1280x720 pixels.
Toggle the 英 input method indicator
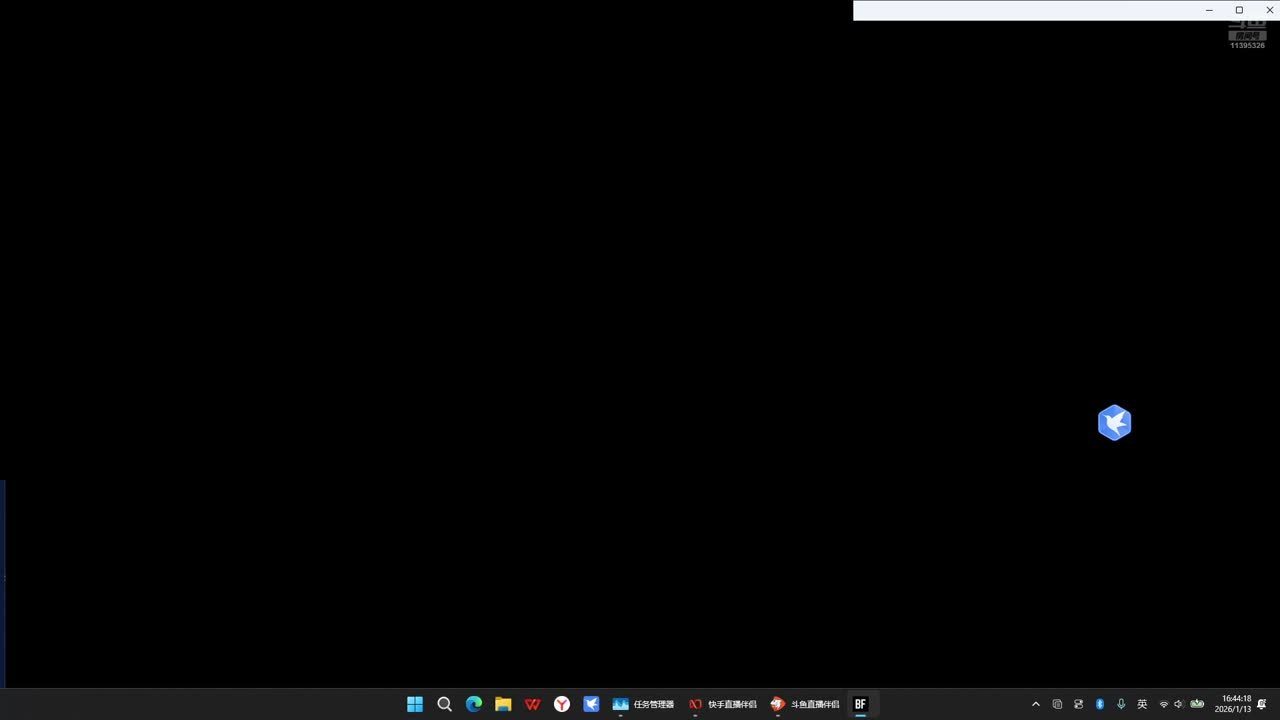[1142, 704]
